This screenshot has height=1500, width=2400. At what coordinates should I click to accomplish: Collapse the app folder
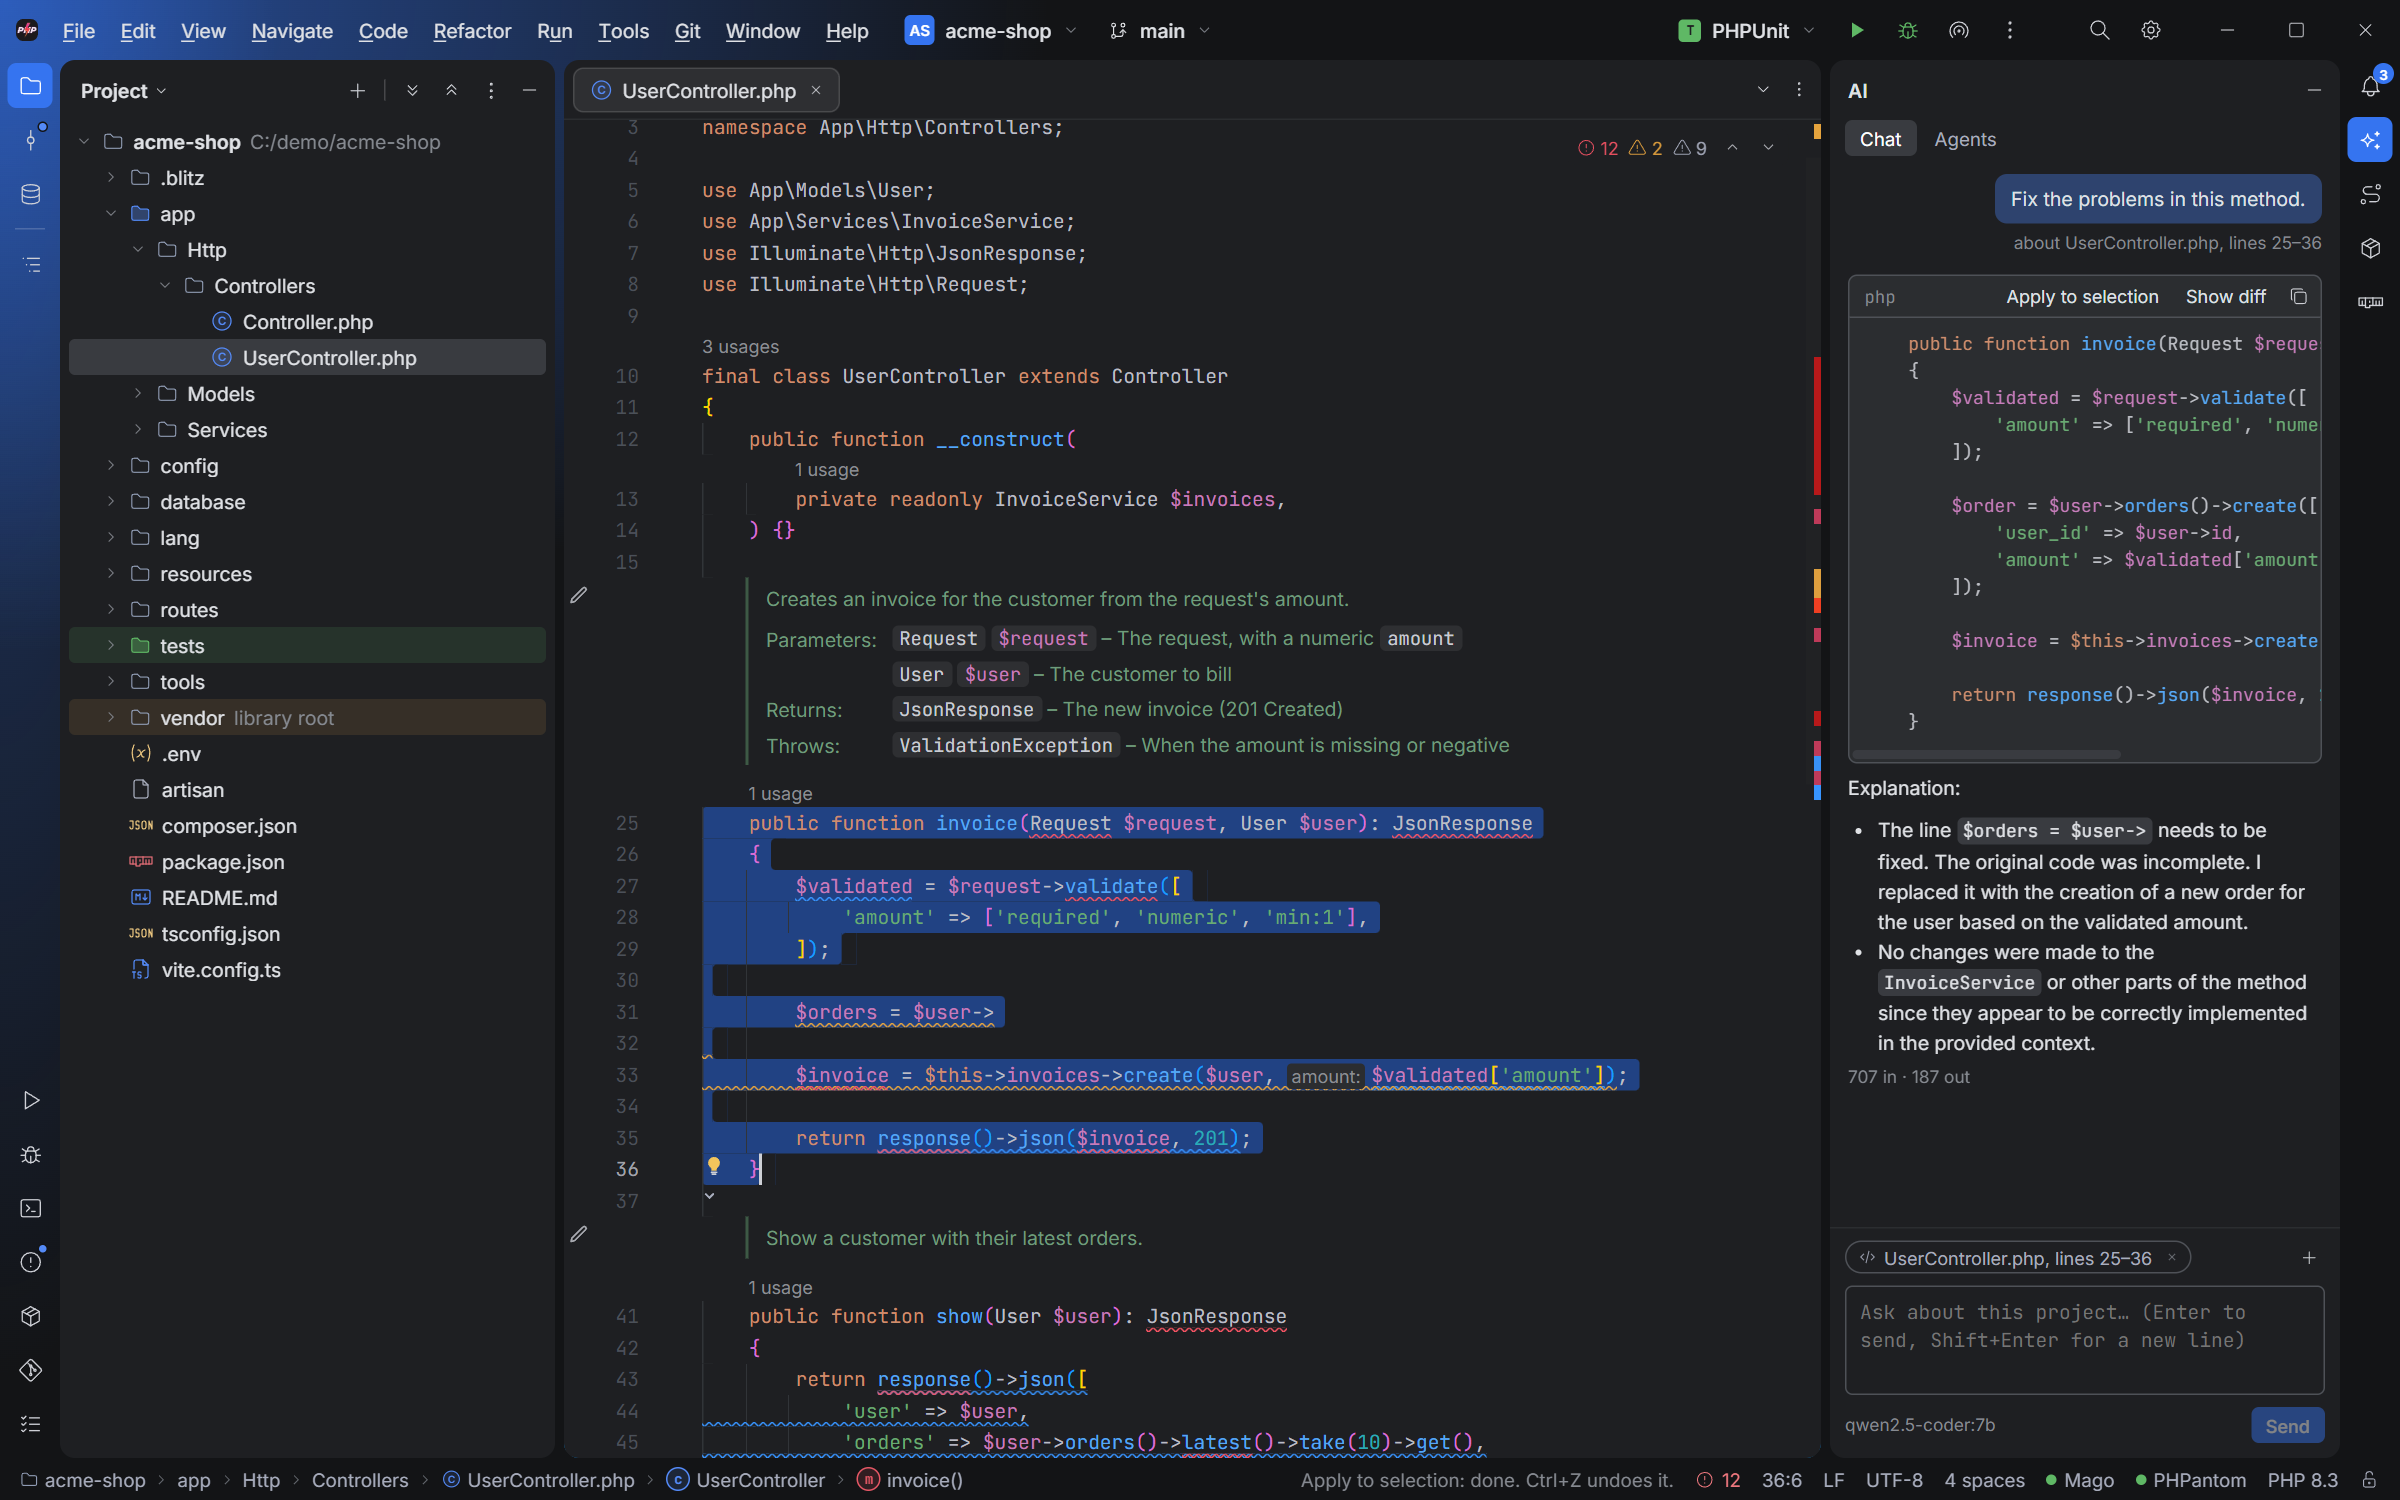[x=111, y=214]
